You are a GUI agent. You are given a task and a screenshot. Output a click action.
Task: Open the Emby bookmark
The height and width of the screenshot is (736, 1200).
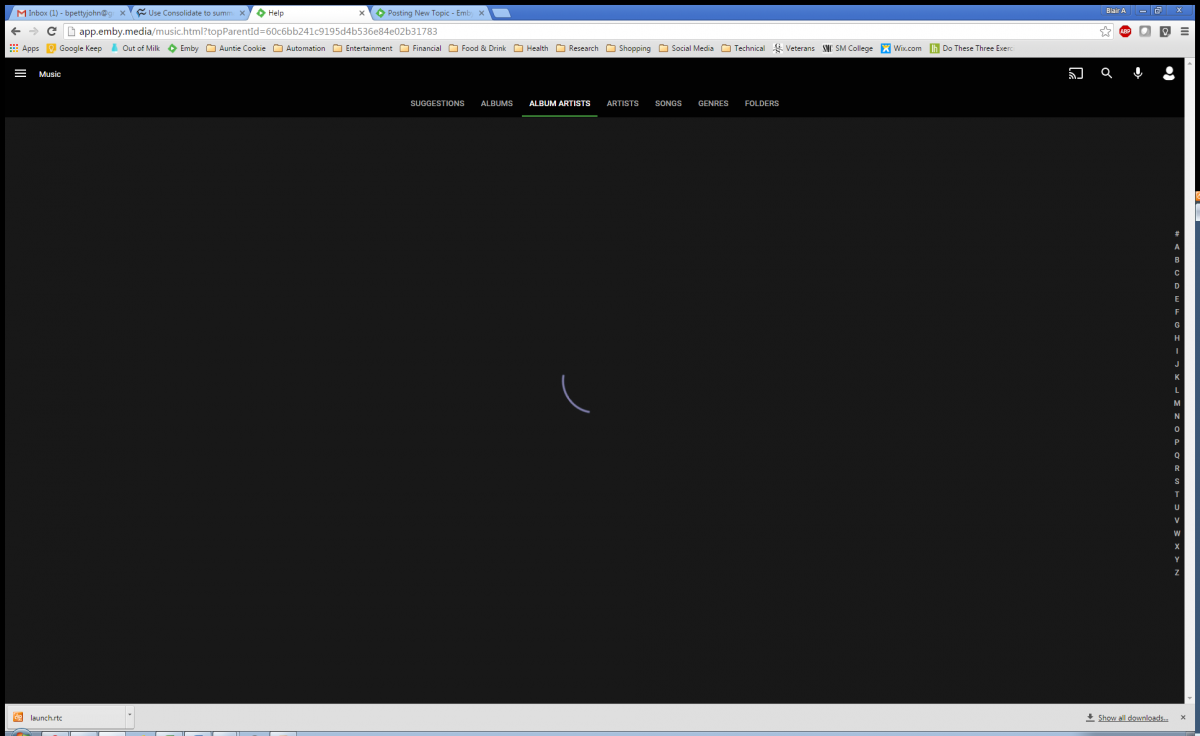click(183, 48)
